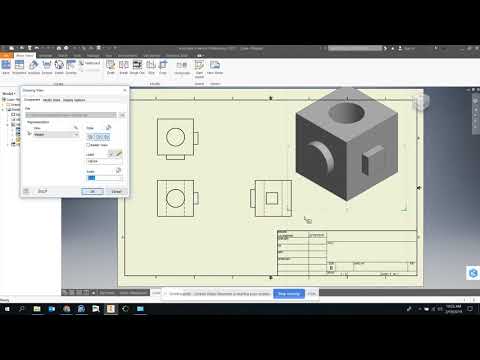The image size is (480, 360).
Task: Switch to the Model State tab
Action: (52, 100)
